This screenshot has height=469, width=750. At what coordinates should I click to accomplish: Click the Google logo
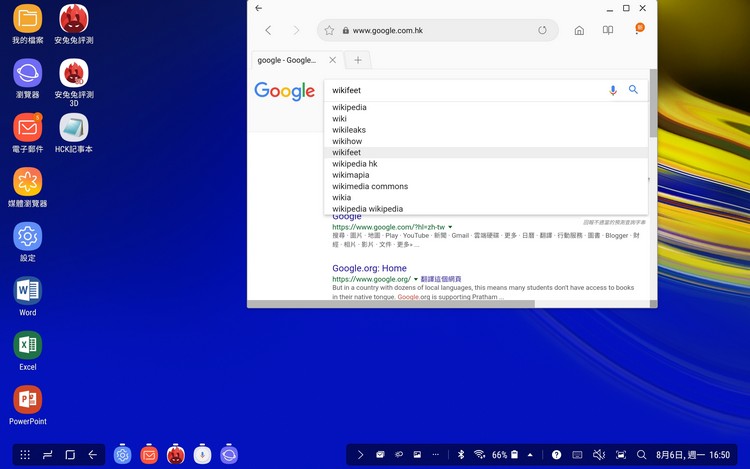tap(285, 91)
